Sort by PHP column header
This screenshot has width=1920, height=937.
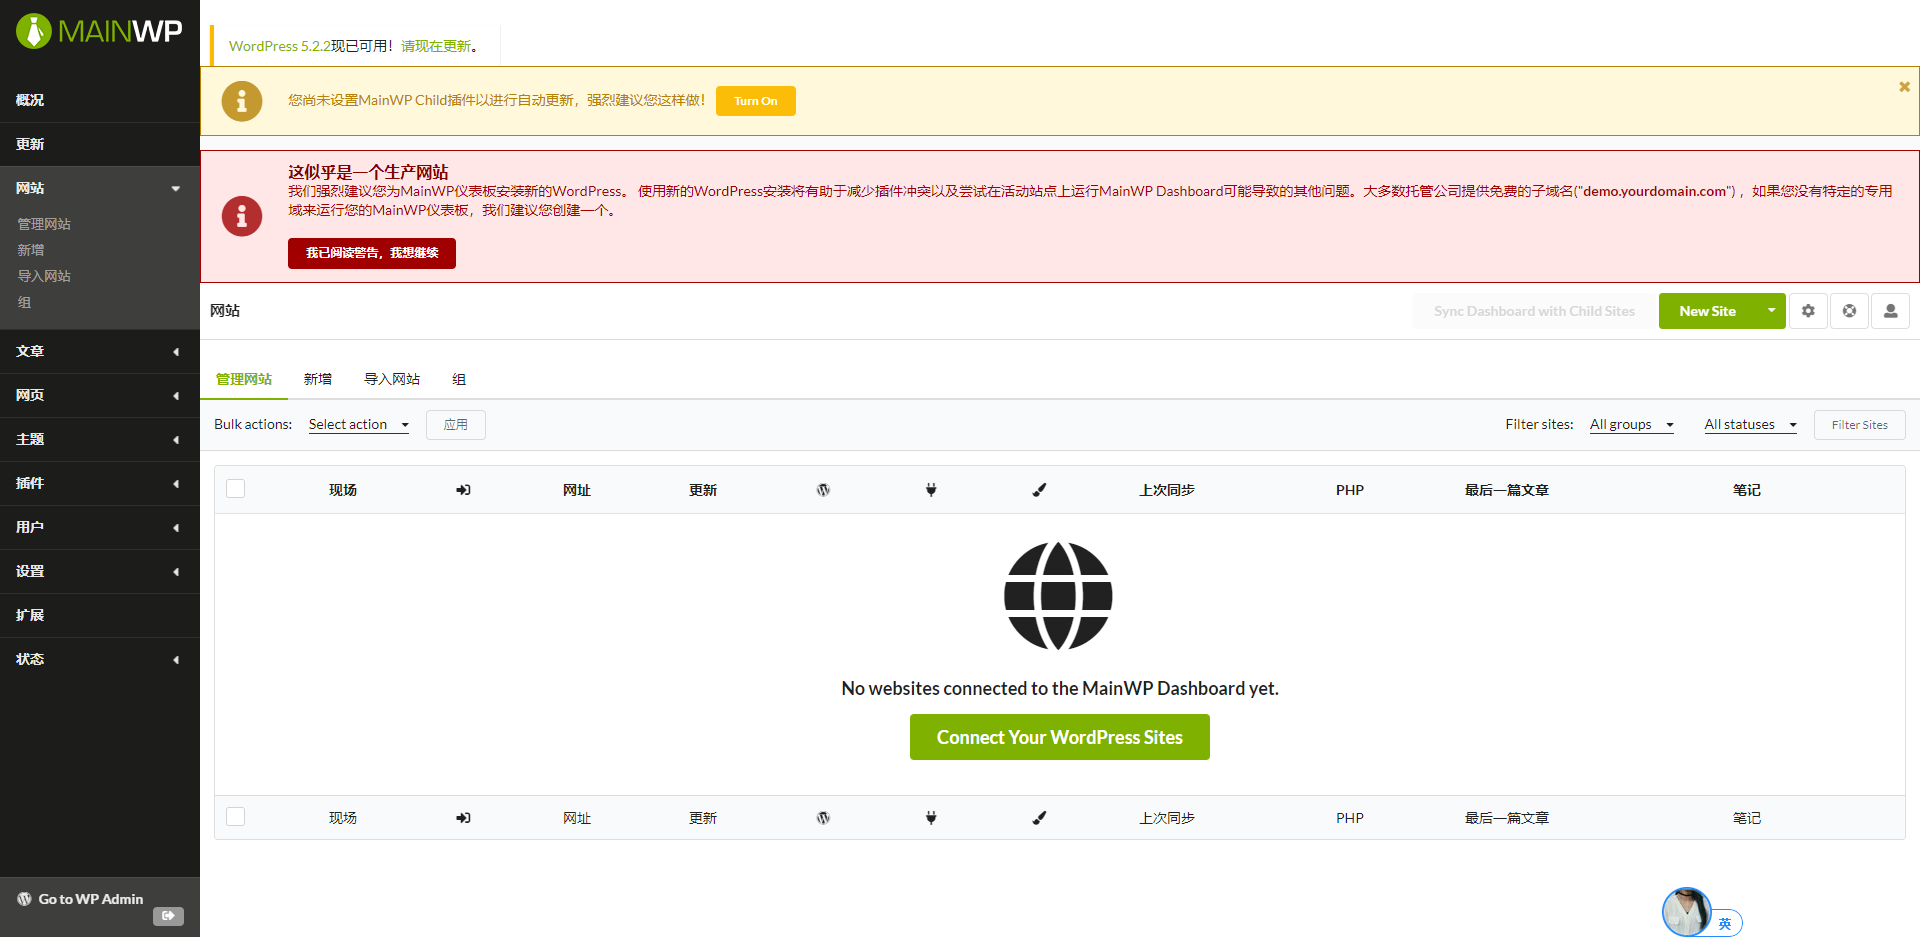(x=1350, y=490)
